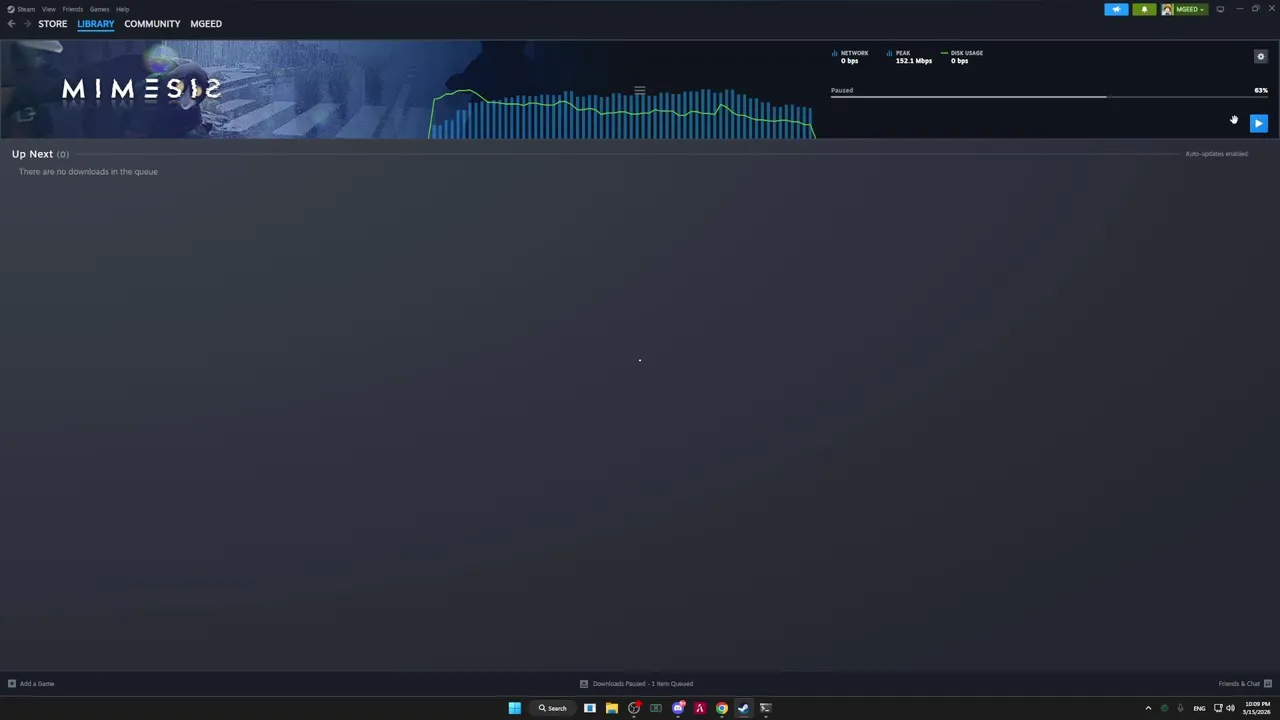This screenshot has height=720, width=1280.
Task: Open Discord from taskbar
Action: click(678, 708)
